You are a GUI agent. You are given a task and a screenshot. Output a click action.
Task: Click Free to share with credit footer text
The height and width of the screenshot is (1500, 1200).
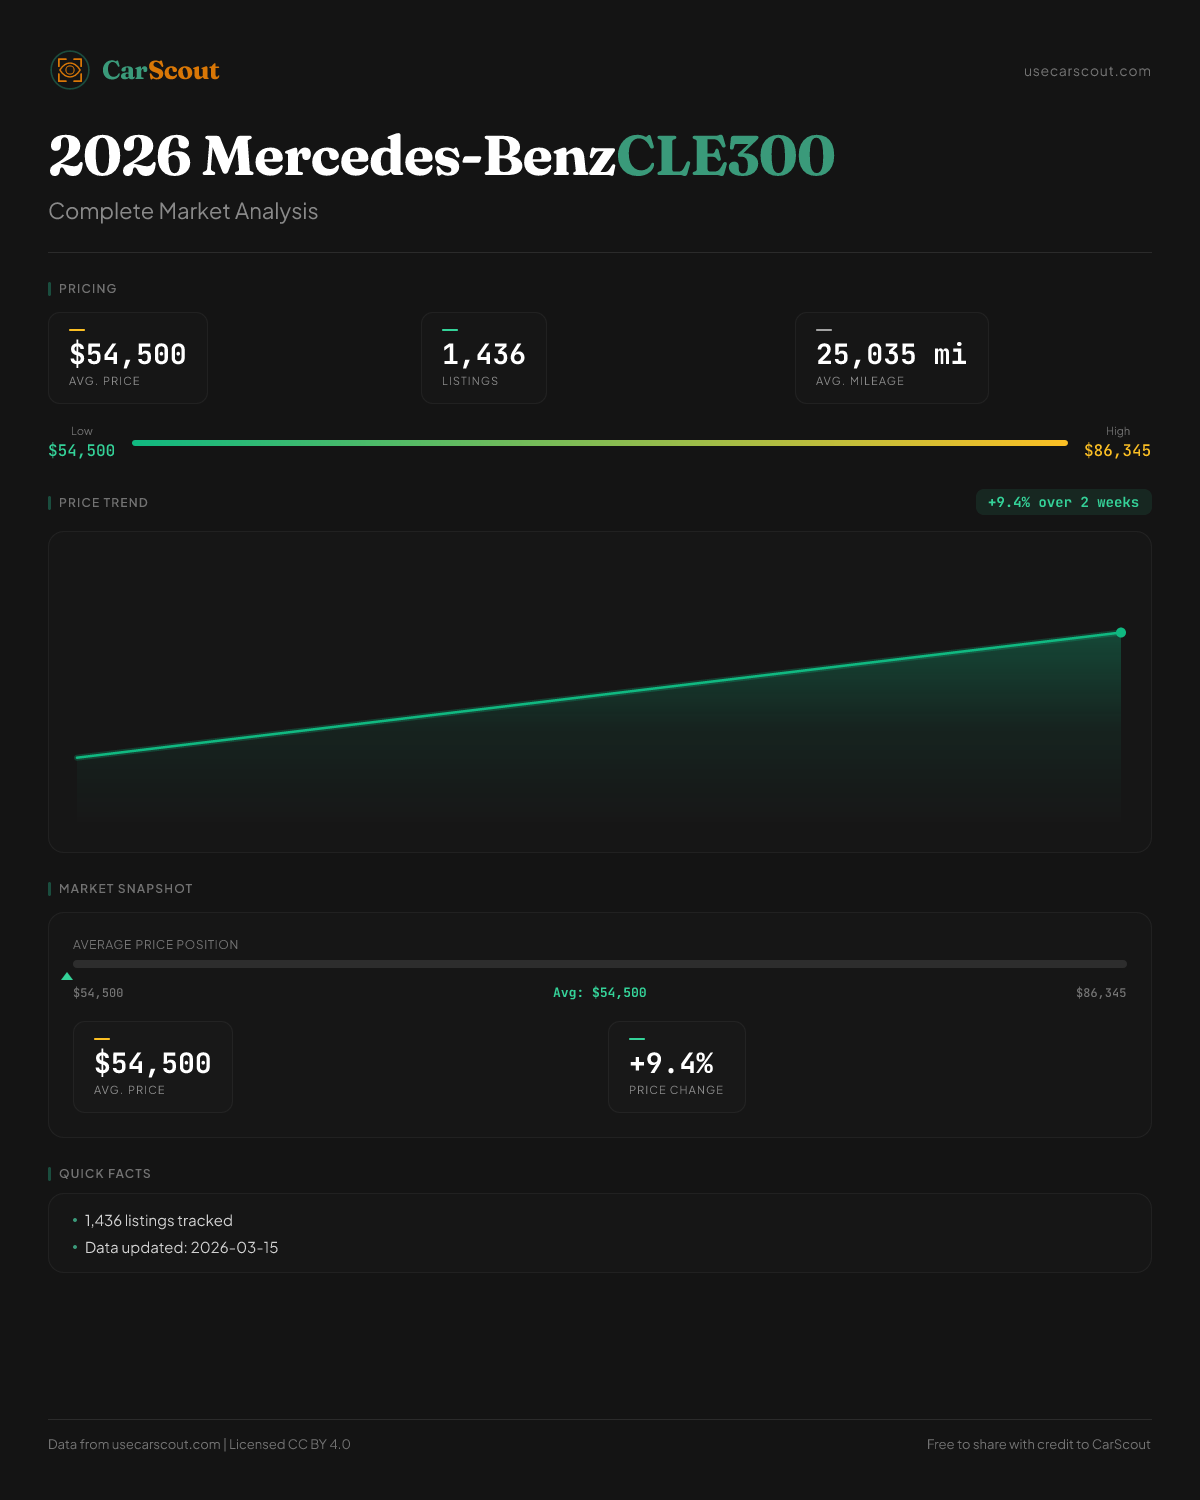coord(1038,1444)
